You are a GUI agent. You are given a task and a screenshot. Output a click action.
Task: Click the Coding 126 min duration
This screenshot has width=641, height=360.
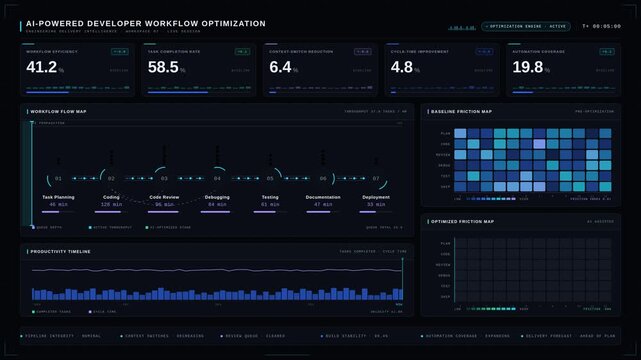(x=111, y=204)
